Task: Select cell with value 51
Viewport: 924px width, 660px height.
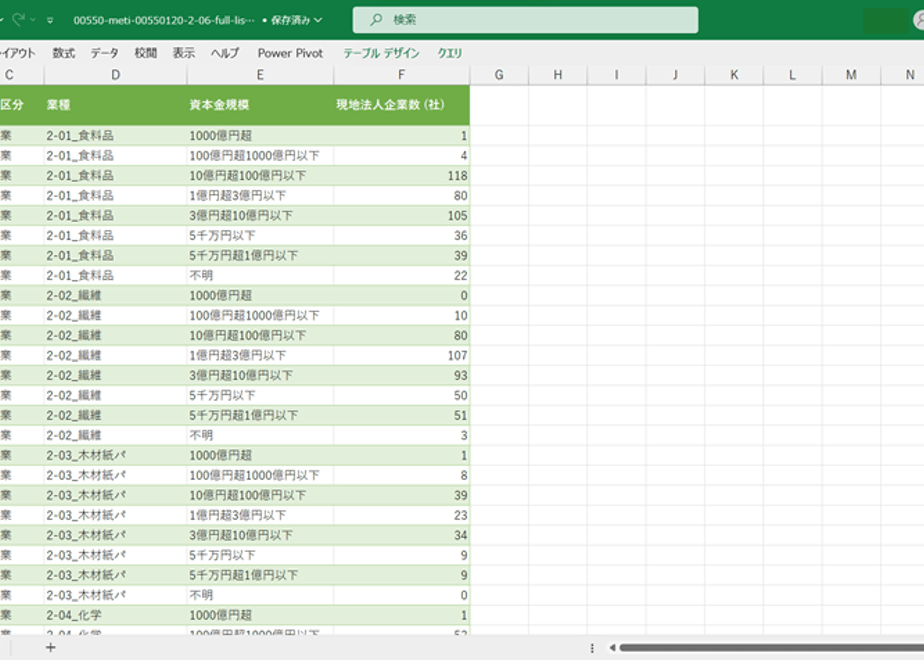Action: [x=401, y=415]
